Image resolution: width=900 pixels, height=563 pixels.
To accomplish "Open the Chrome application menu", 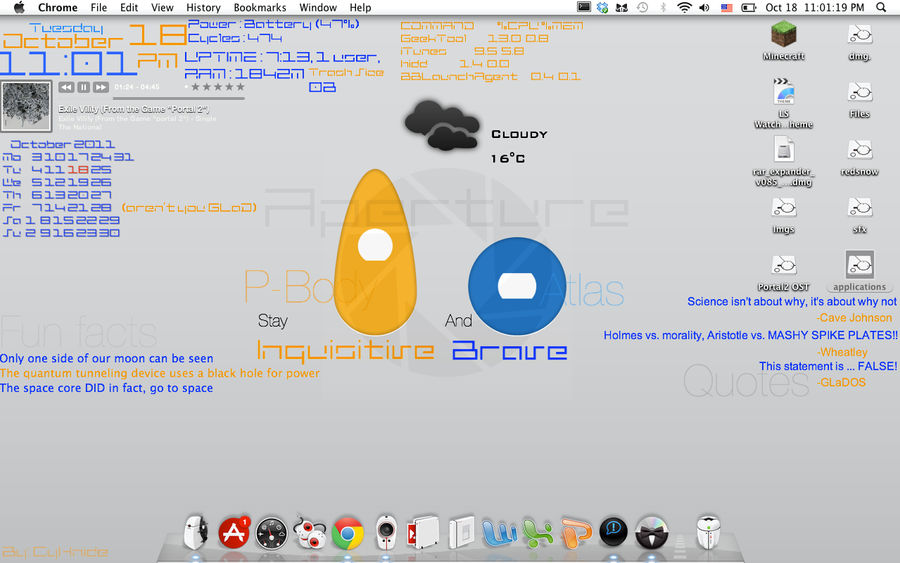I will click(x=57, y=7).
